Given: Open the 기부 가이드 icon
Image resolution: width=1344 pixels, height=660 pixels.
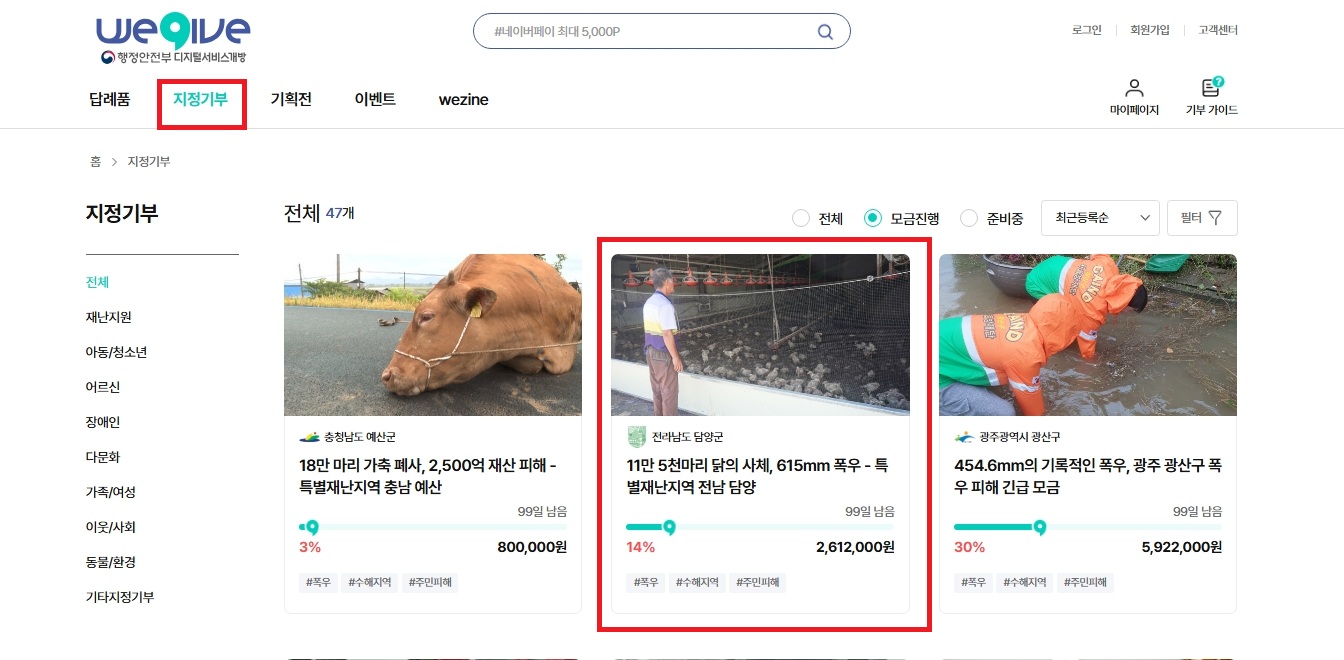Looking at the screenshot, I should pos(1211,88).
